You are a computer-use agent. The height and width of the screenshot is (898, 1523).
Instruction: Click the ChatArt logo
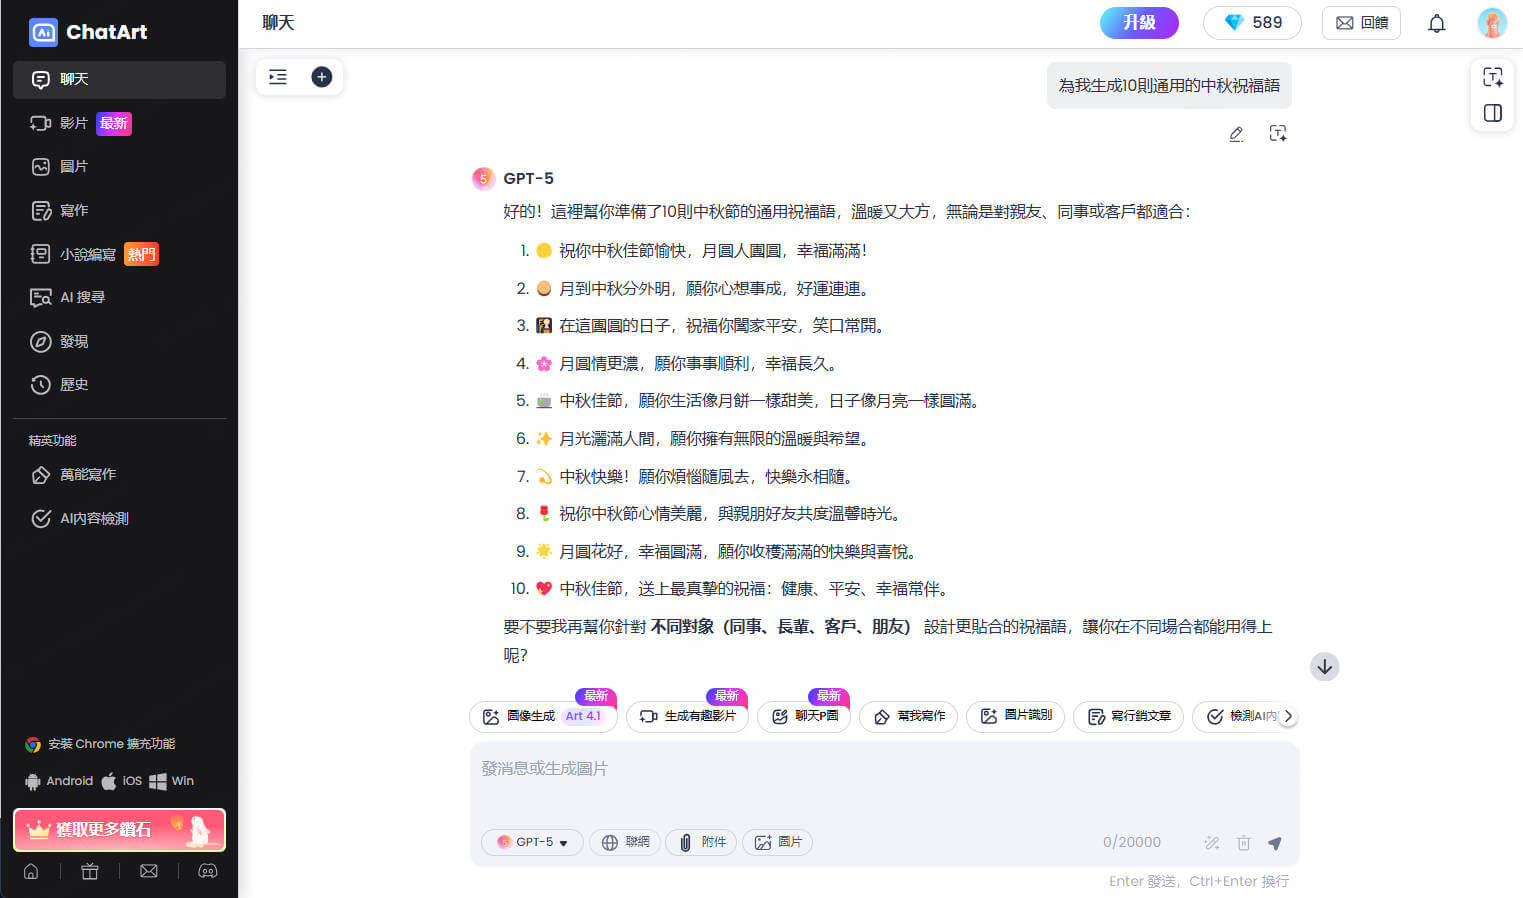point(88,32)
